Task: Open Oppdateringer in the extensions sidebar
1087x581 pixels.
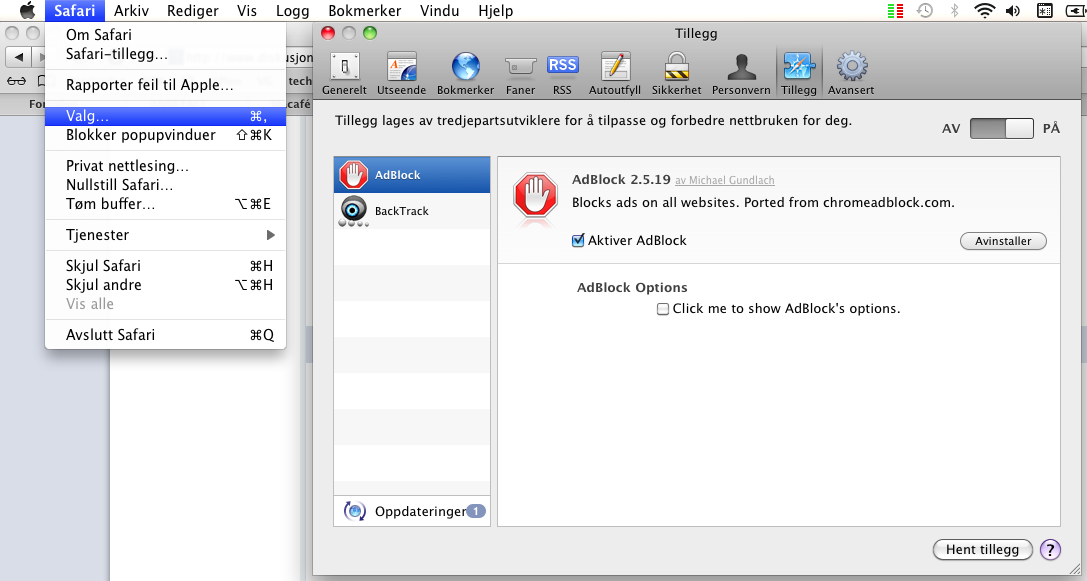Action: [412, 512]
